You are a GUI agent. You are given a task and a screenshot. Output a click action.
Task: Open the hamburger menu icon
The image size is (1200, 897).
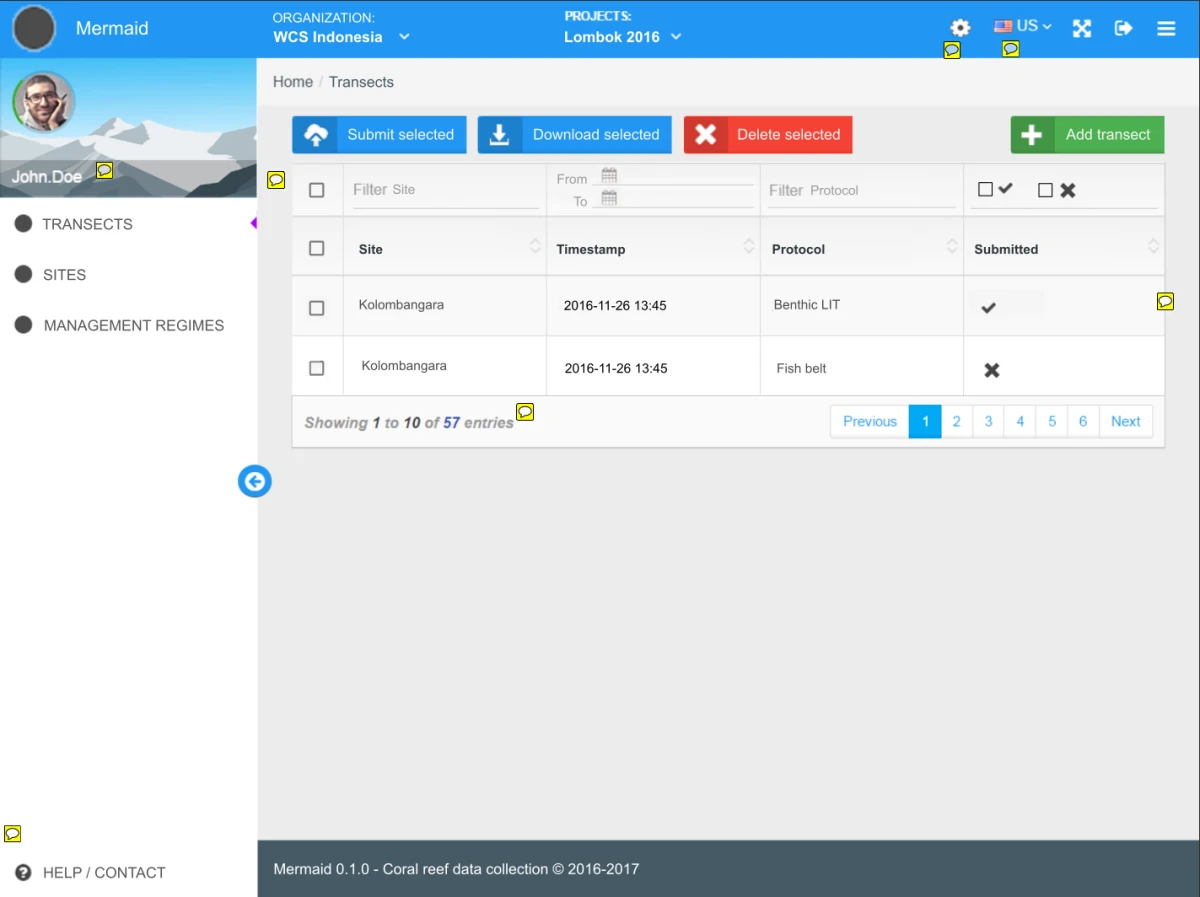click(1166, 29)
